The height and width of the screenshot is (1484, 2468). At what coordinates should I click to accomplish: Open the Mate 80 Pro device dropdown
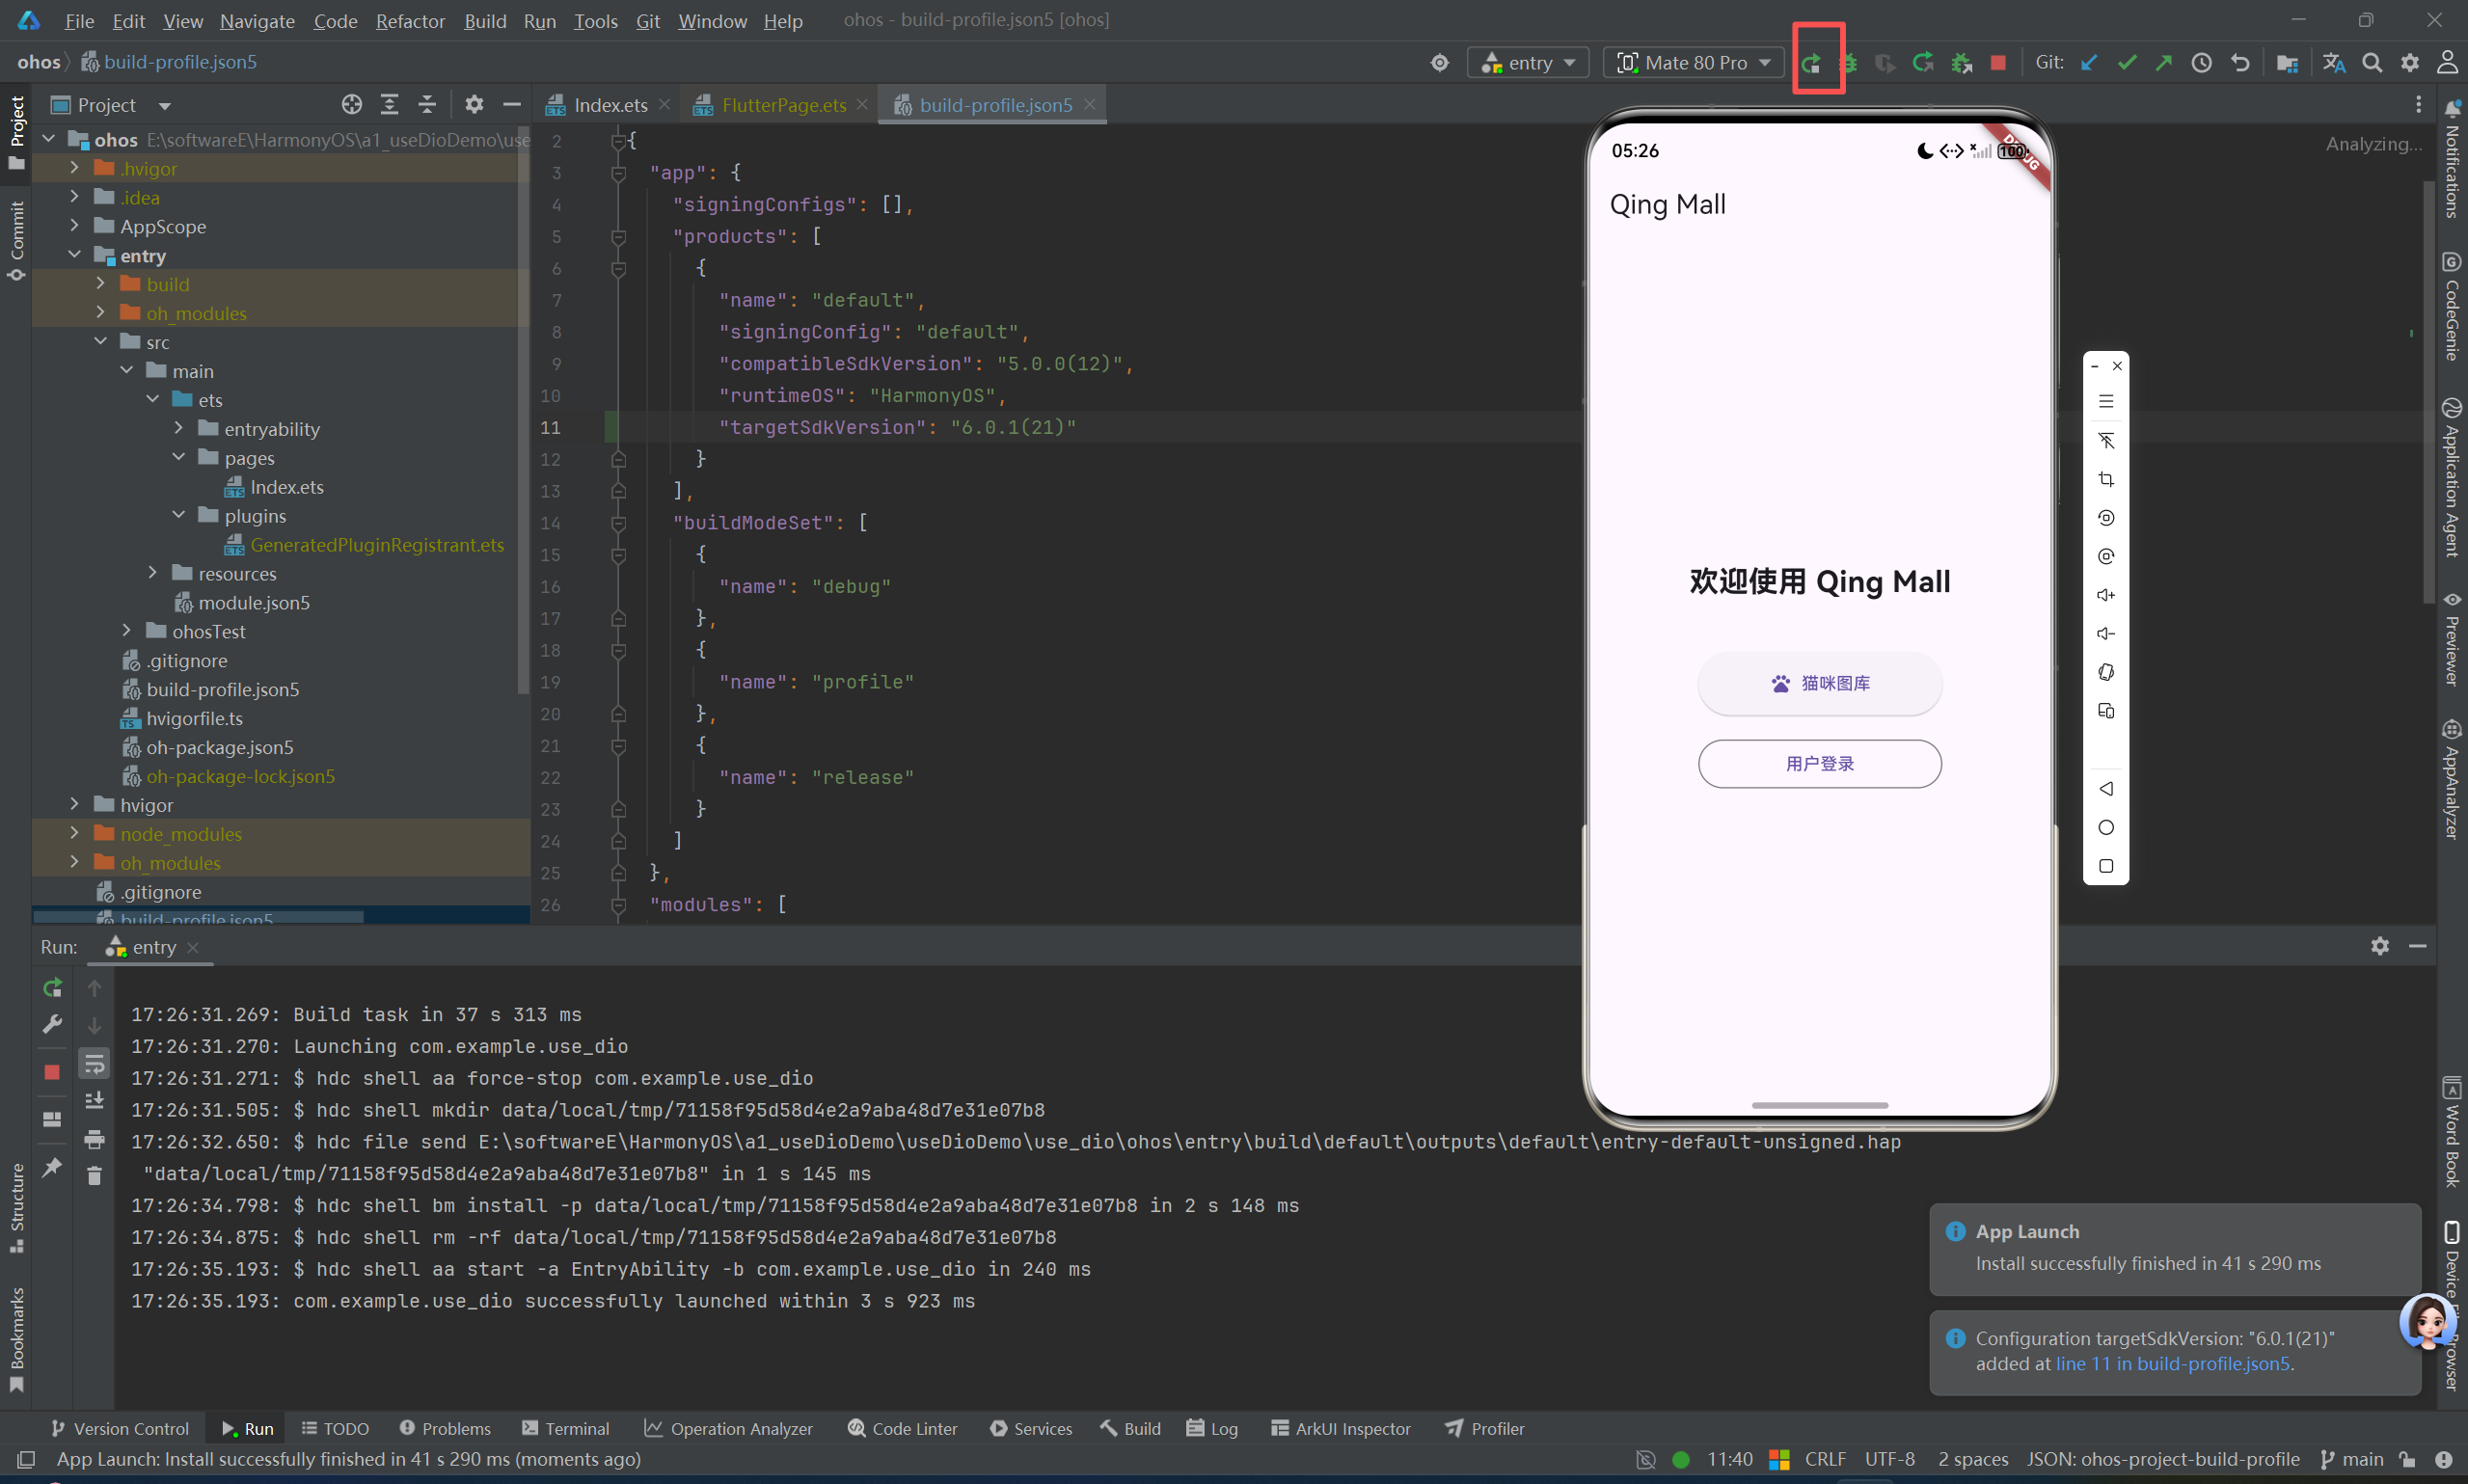tap(1695, 63)
